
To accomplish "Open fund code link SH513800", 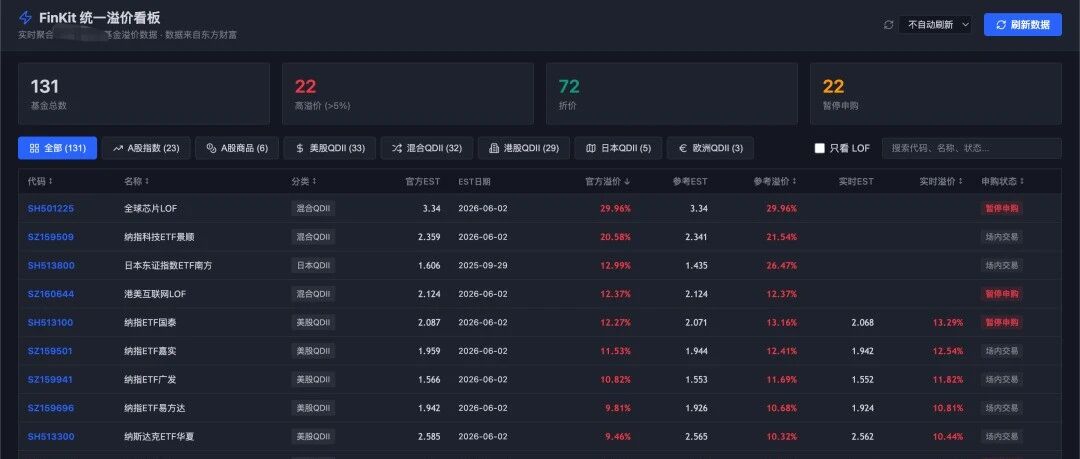I will coord(51,265).
